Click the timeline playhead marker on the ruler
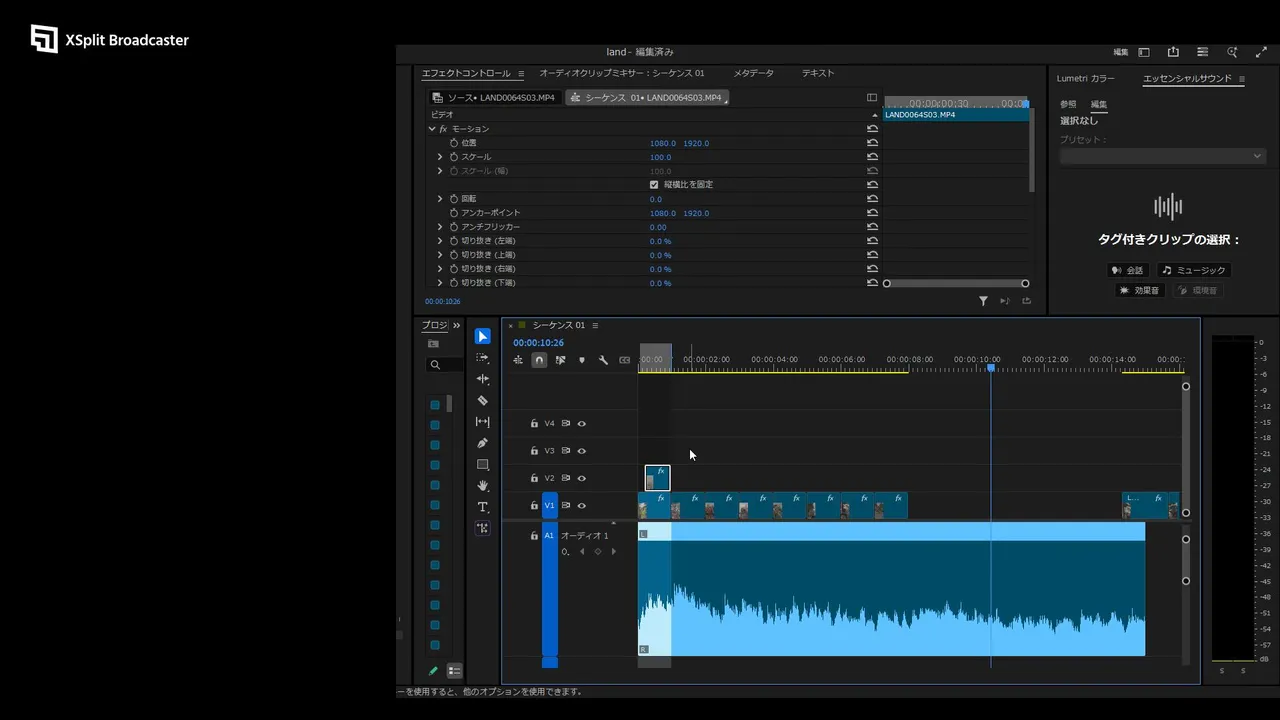 (x=991, y=368)
